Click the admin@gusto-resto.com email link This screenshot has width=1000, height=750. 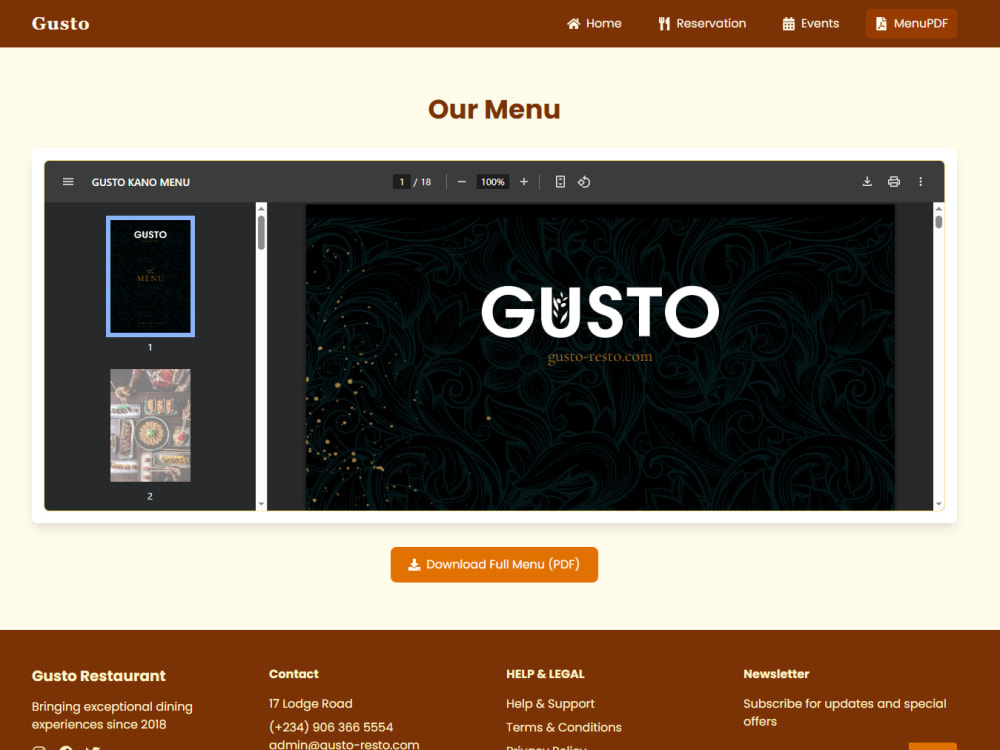pyautogui.click(x=344, y=744)
